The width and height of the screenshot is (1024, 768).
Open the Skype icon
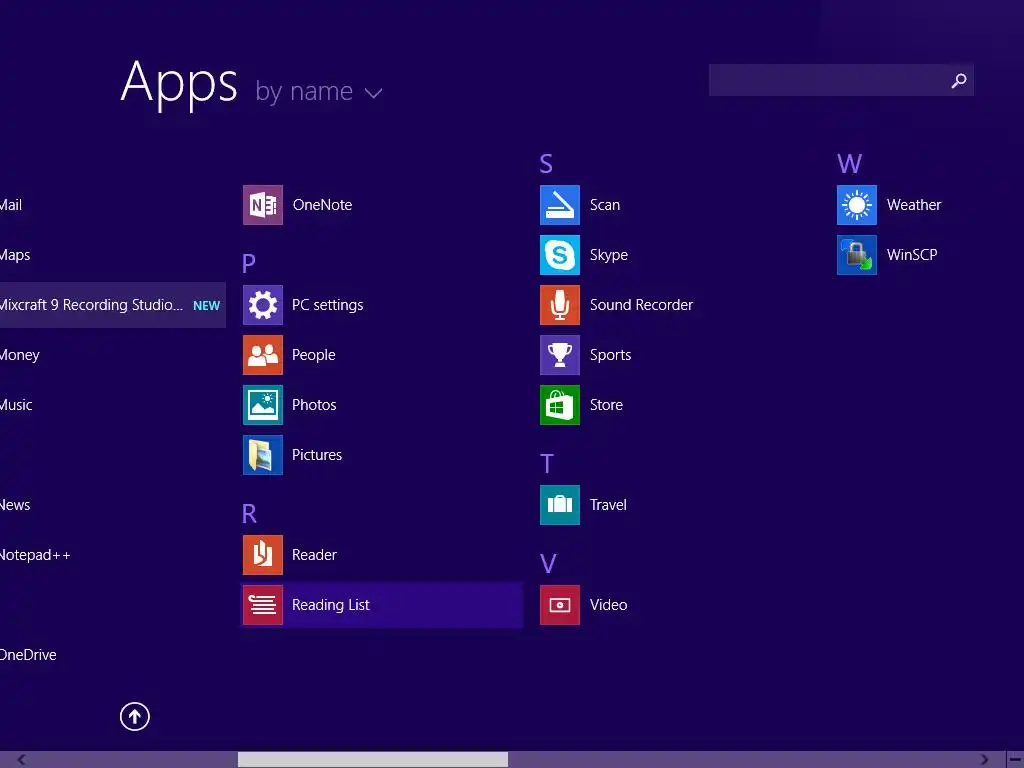[560, 255]
